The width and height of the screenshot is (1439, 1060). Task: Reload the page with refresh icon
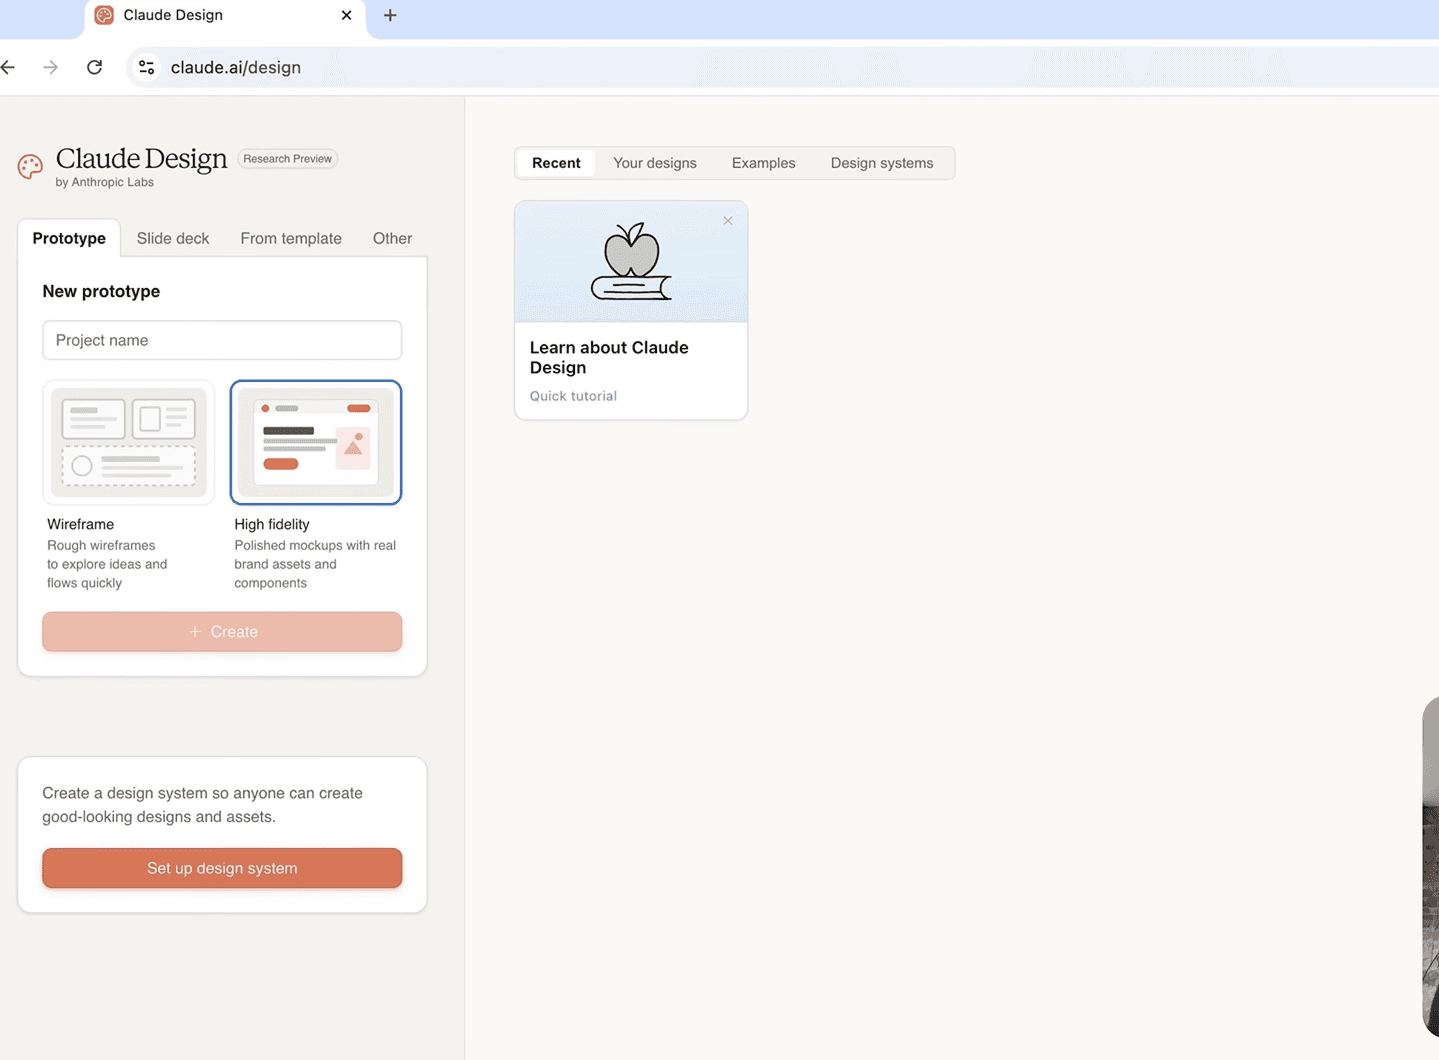click(94, 67)
